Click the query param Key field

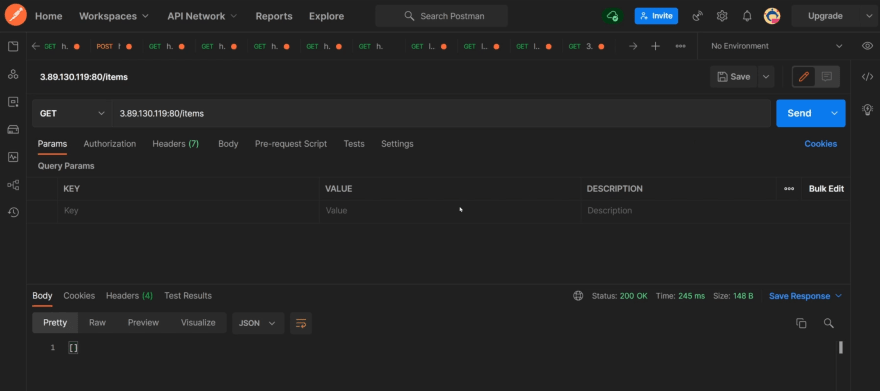coord(188,211)
